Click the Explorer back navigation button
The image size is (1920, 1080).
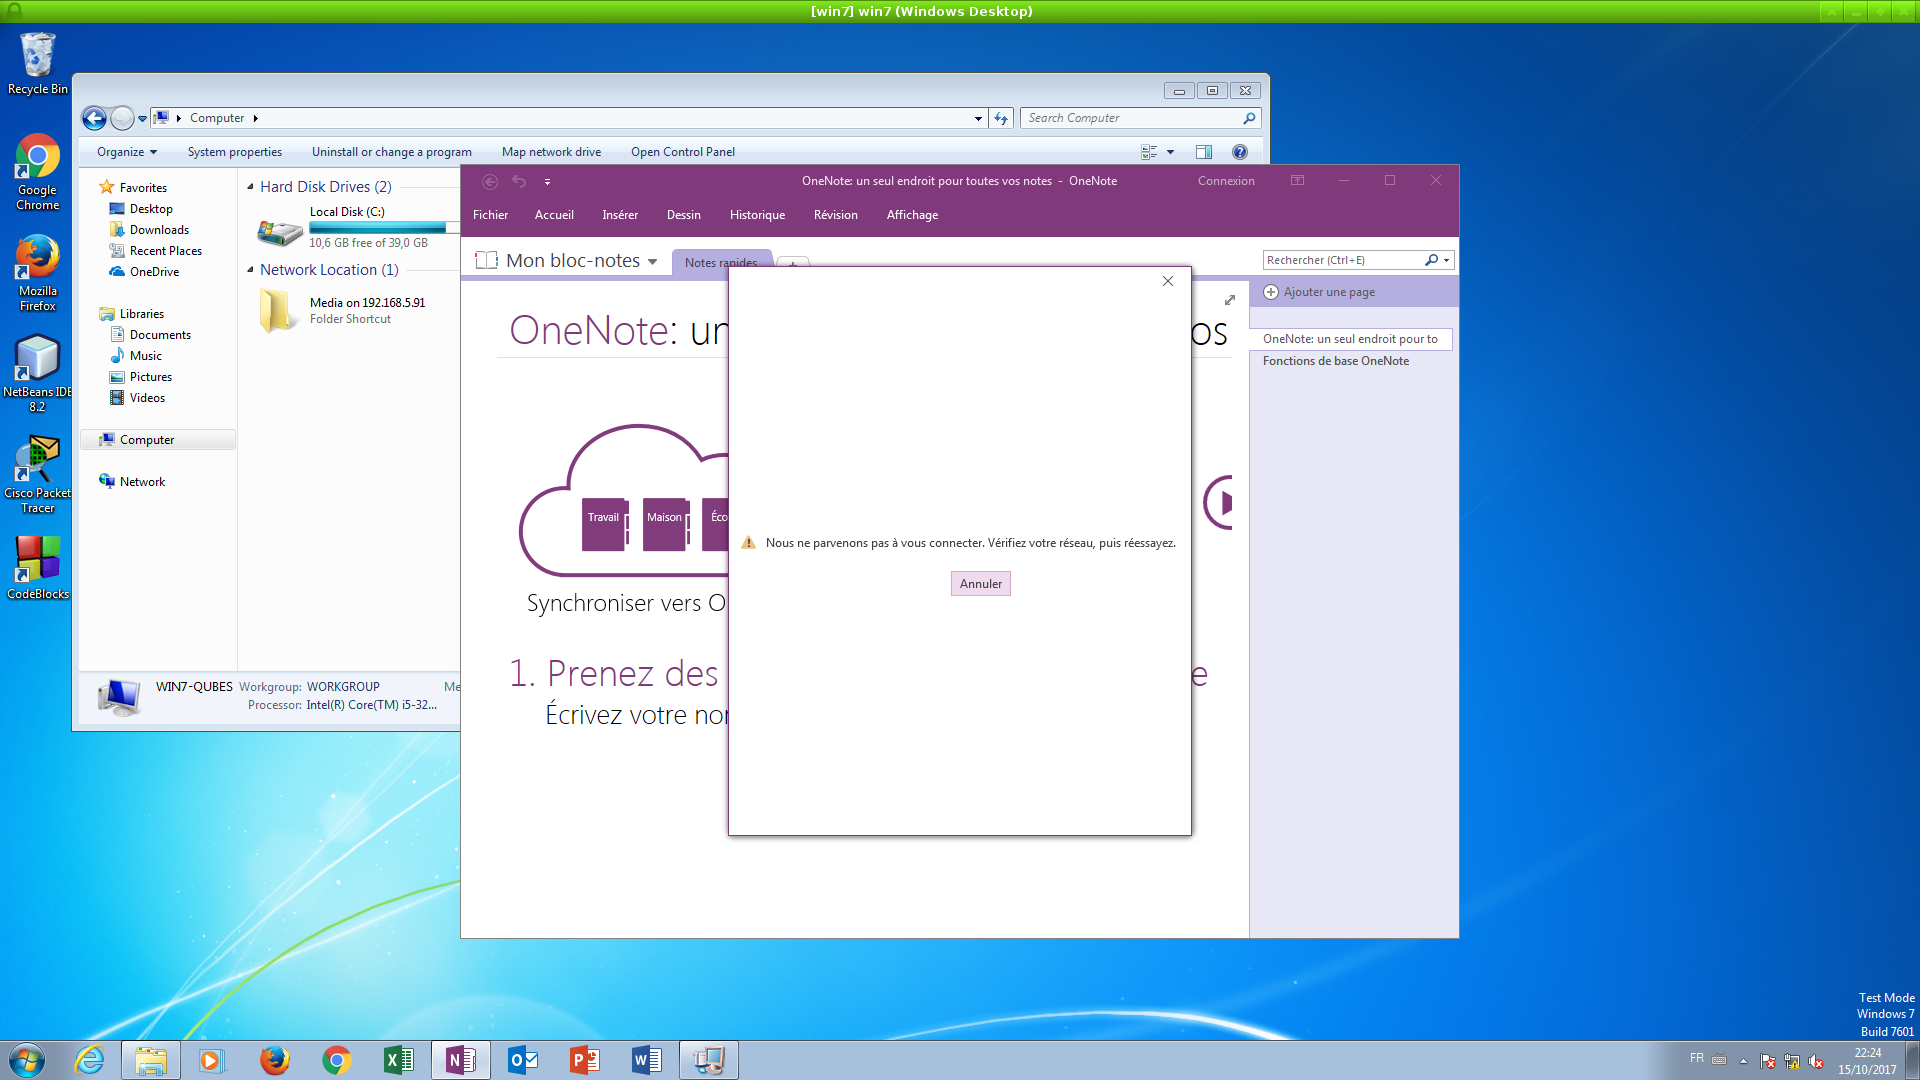94,118
